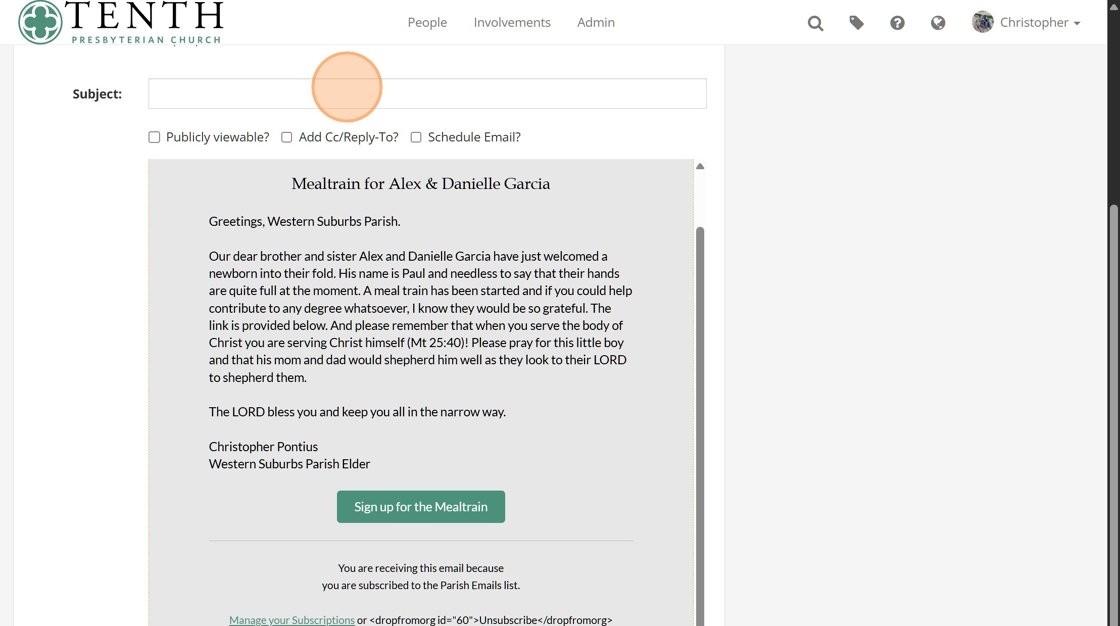Open the Admin menu
Screen dimensions: 1120x626
tap(596, 22)
